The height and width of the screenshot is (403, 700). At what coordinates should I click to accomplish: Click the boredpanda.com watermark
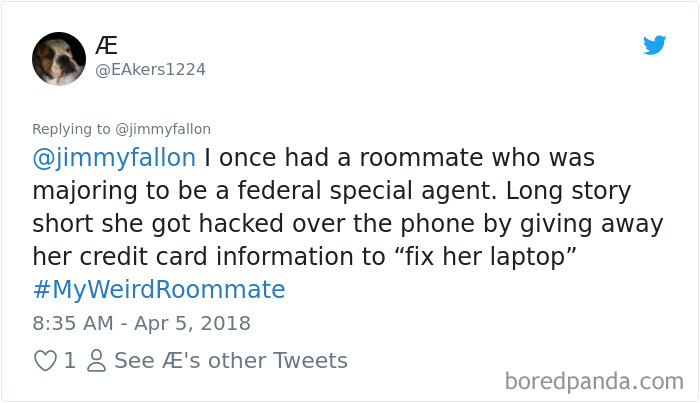(x=594, y=380)
